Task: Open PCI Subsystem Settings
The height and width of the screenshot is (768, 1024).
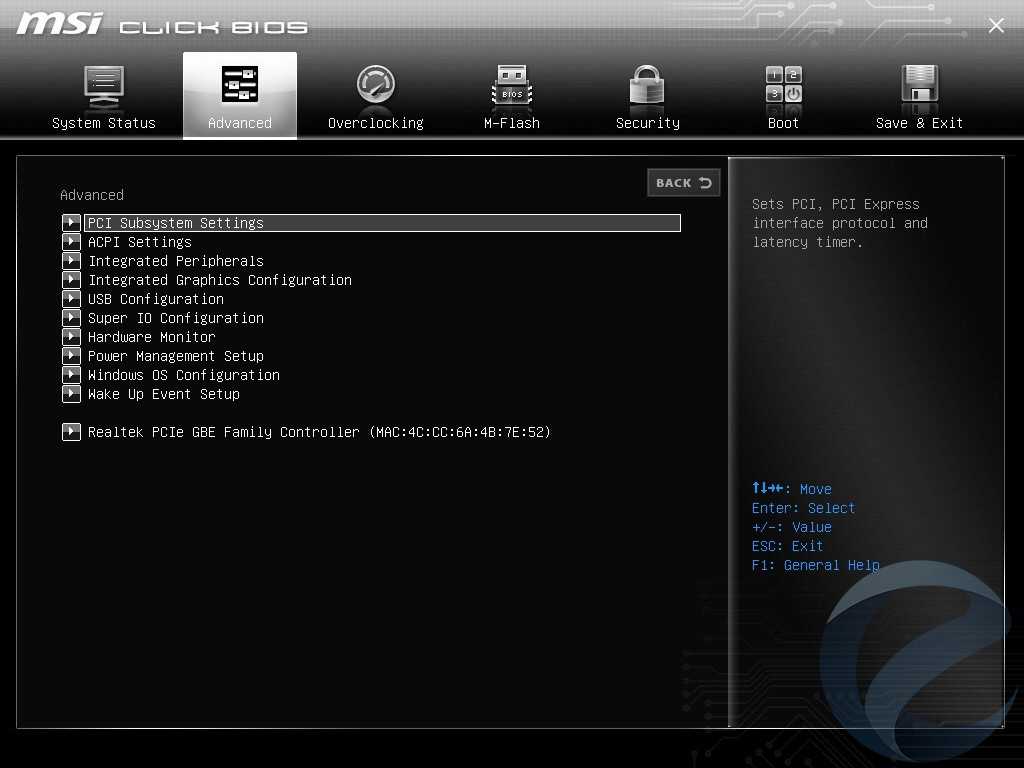Action: point(176,223)
